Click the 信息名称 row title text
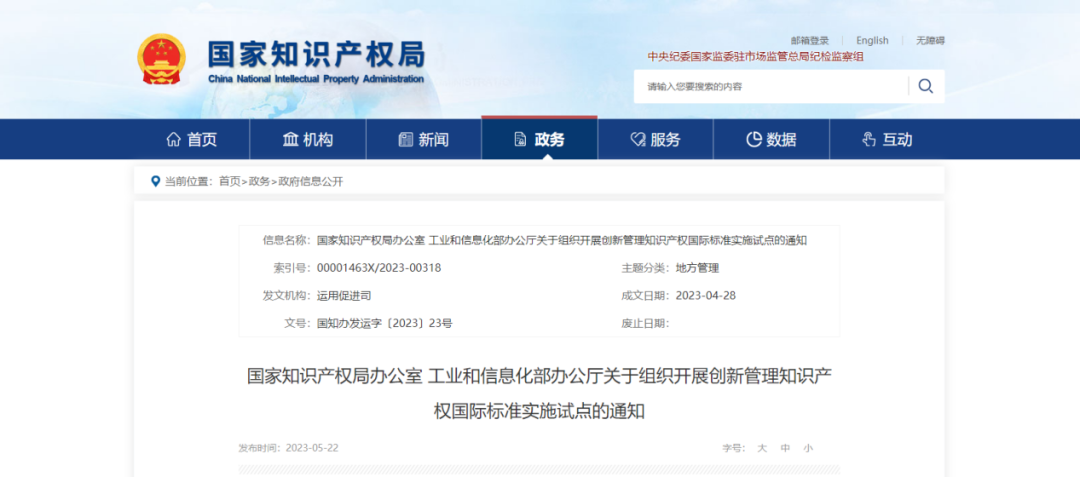Viewport: 1080px width, 477px height. (x=562, y=240)
